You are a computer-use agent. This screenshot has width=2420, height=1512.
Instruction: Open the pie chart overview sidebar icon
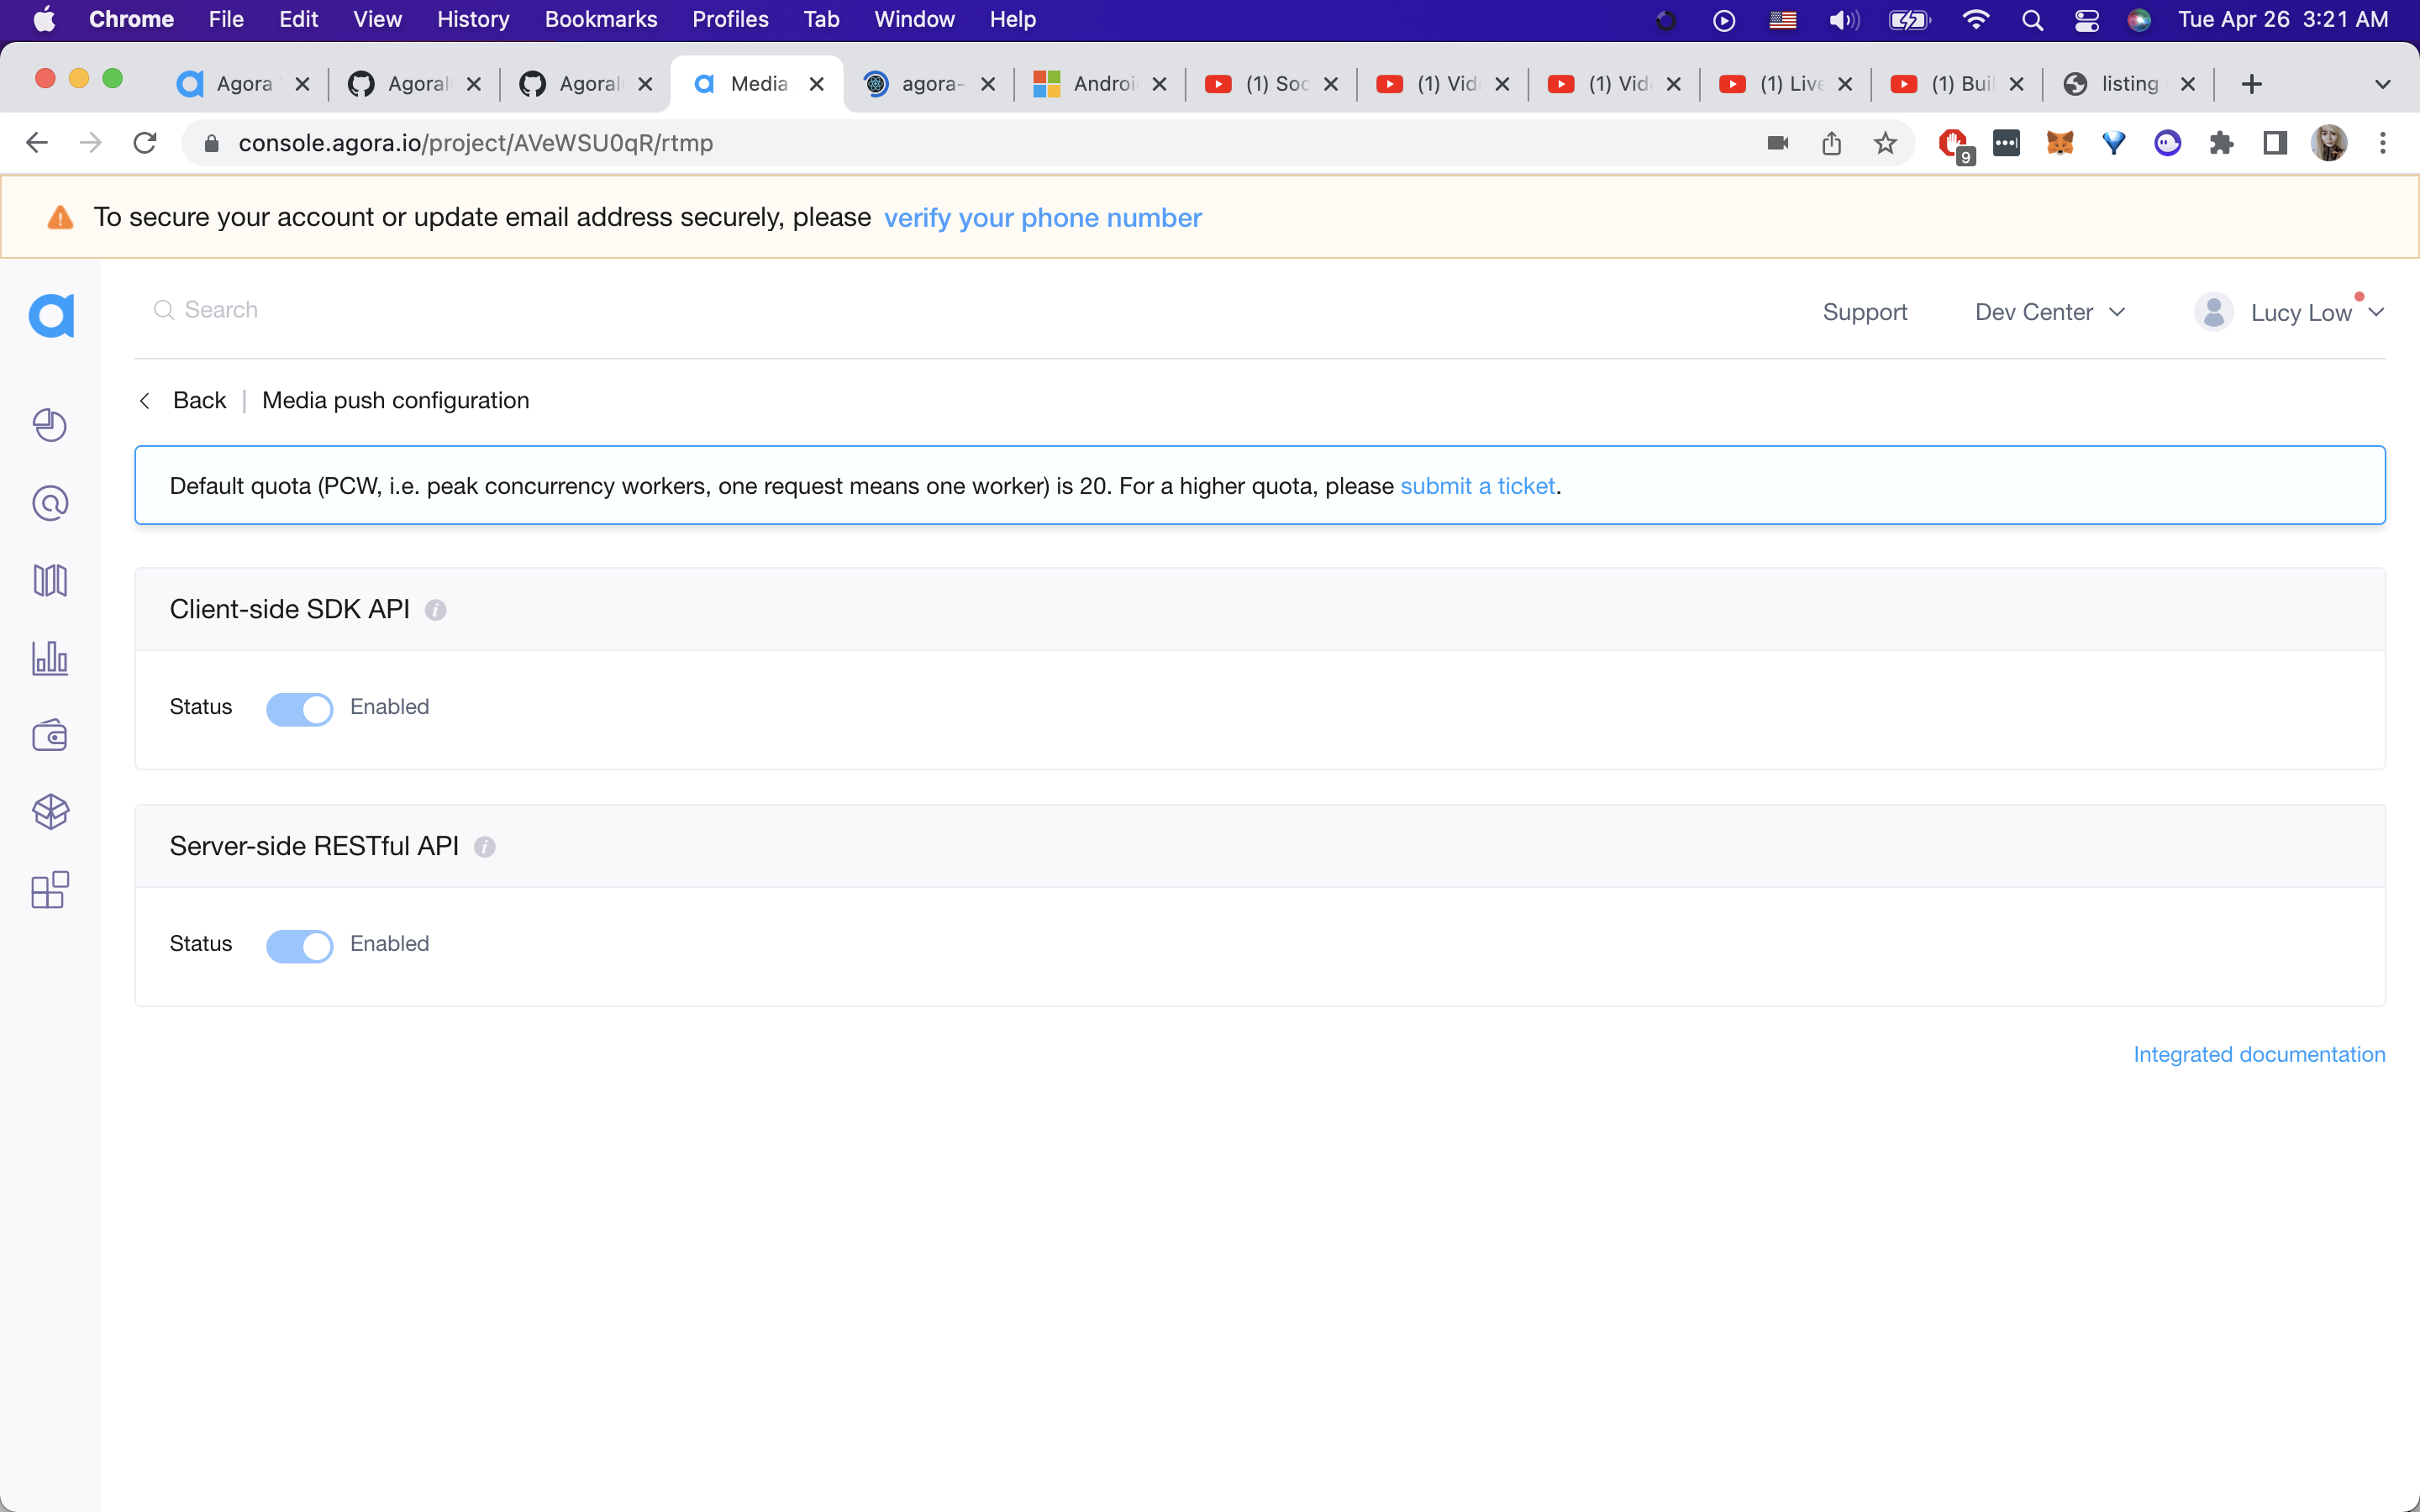coord(50,425)
